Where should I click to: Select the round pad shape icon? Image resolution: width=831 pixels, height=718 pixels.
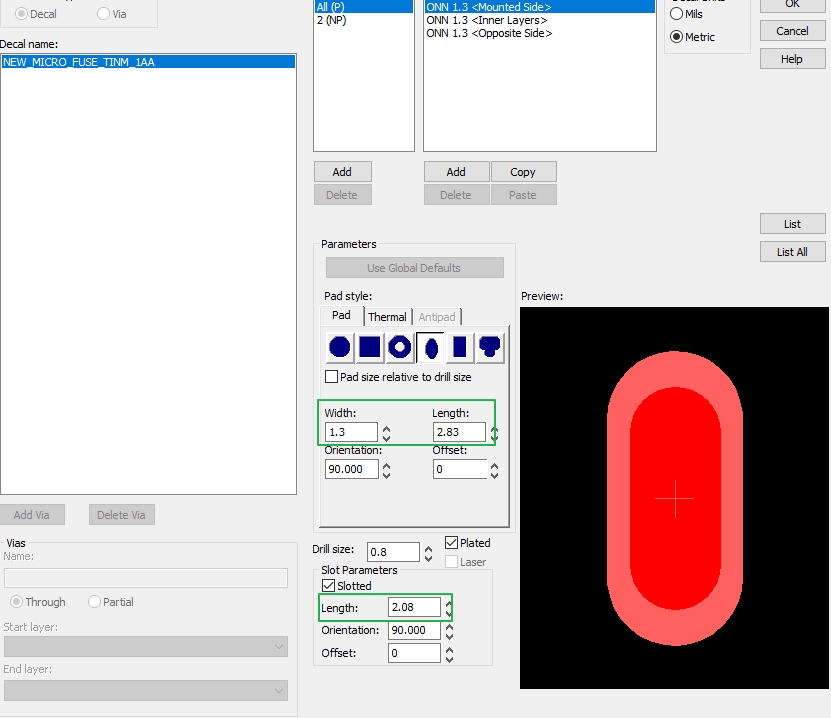(340, 348)
